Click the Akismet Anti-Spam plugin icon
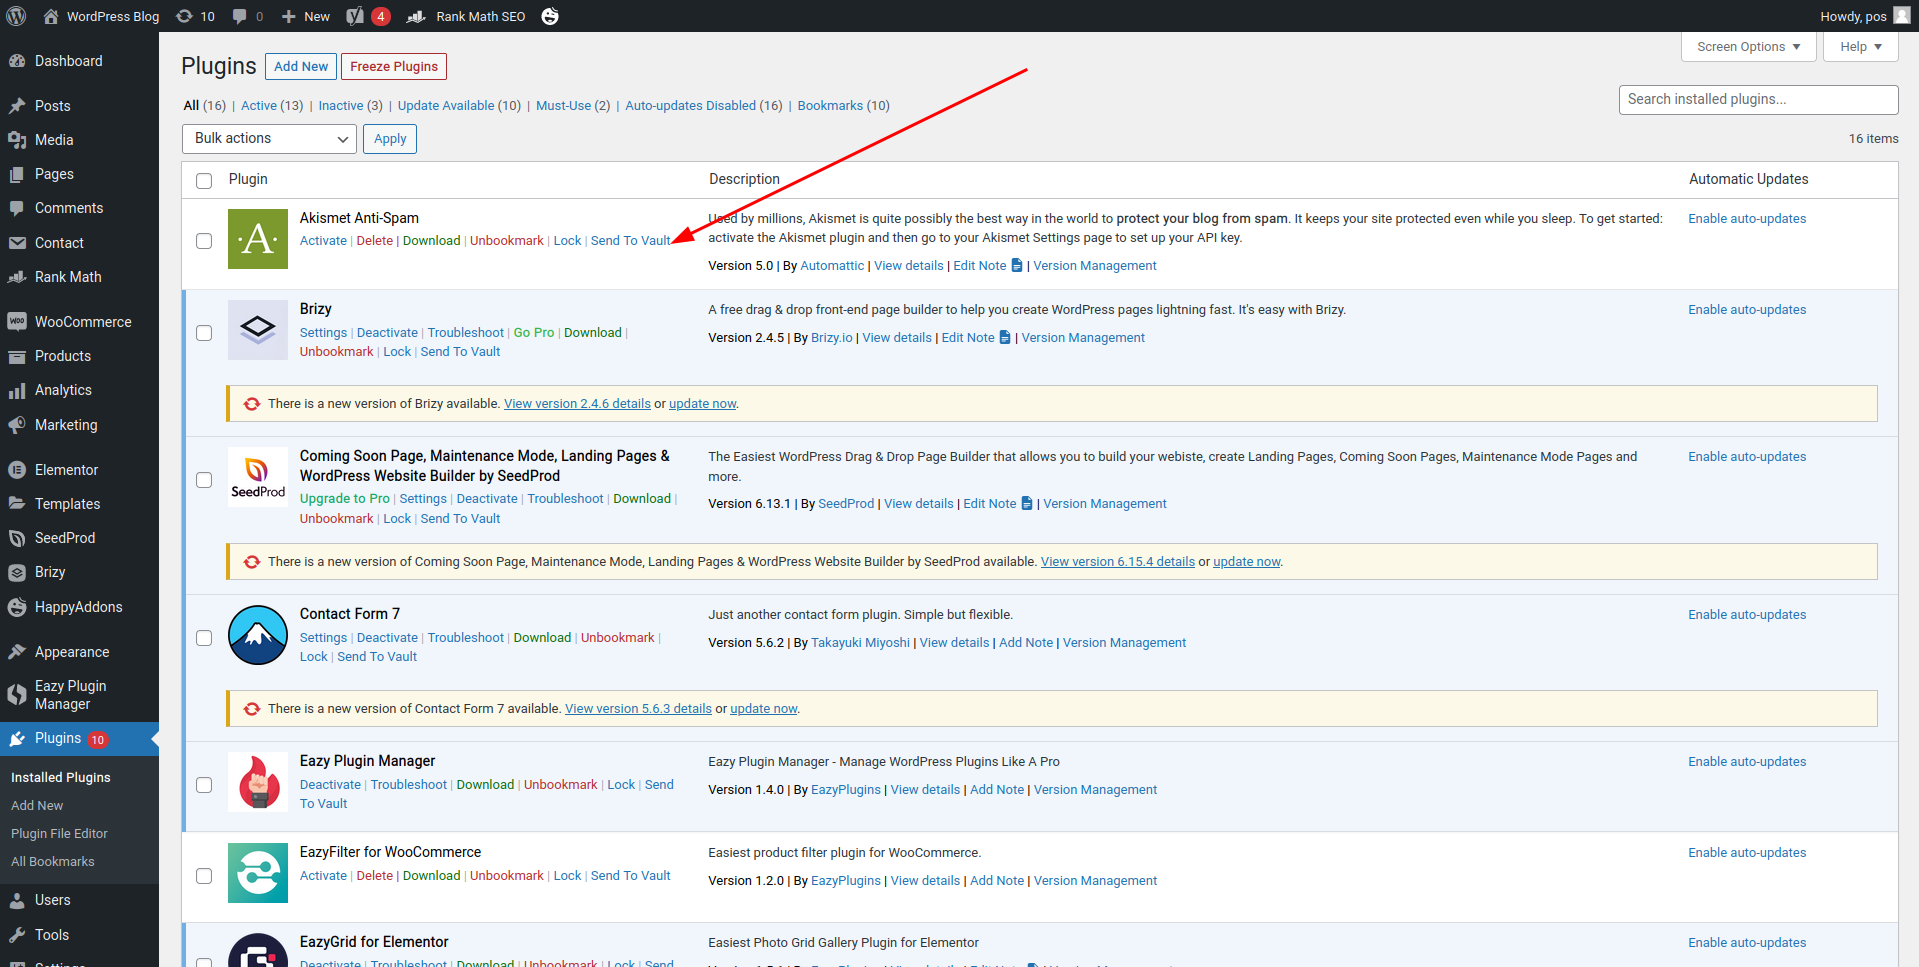Screen dimensions: 1919x967 [x=258, y=239]
